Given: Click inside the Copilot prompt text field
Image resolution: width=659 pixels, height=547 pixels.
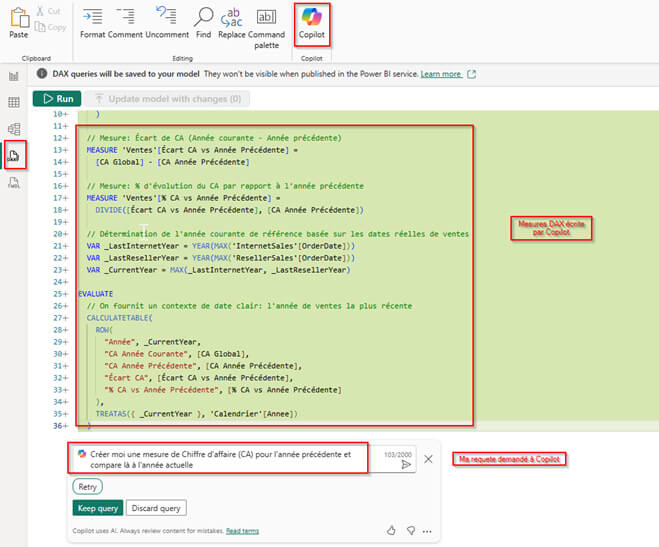Looking at the screenshot, I should point(220,459).
